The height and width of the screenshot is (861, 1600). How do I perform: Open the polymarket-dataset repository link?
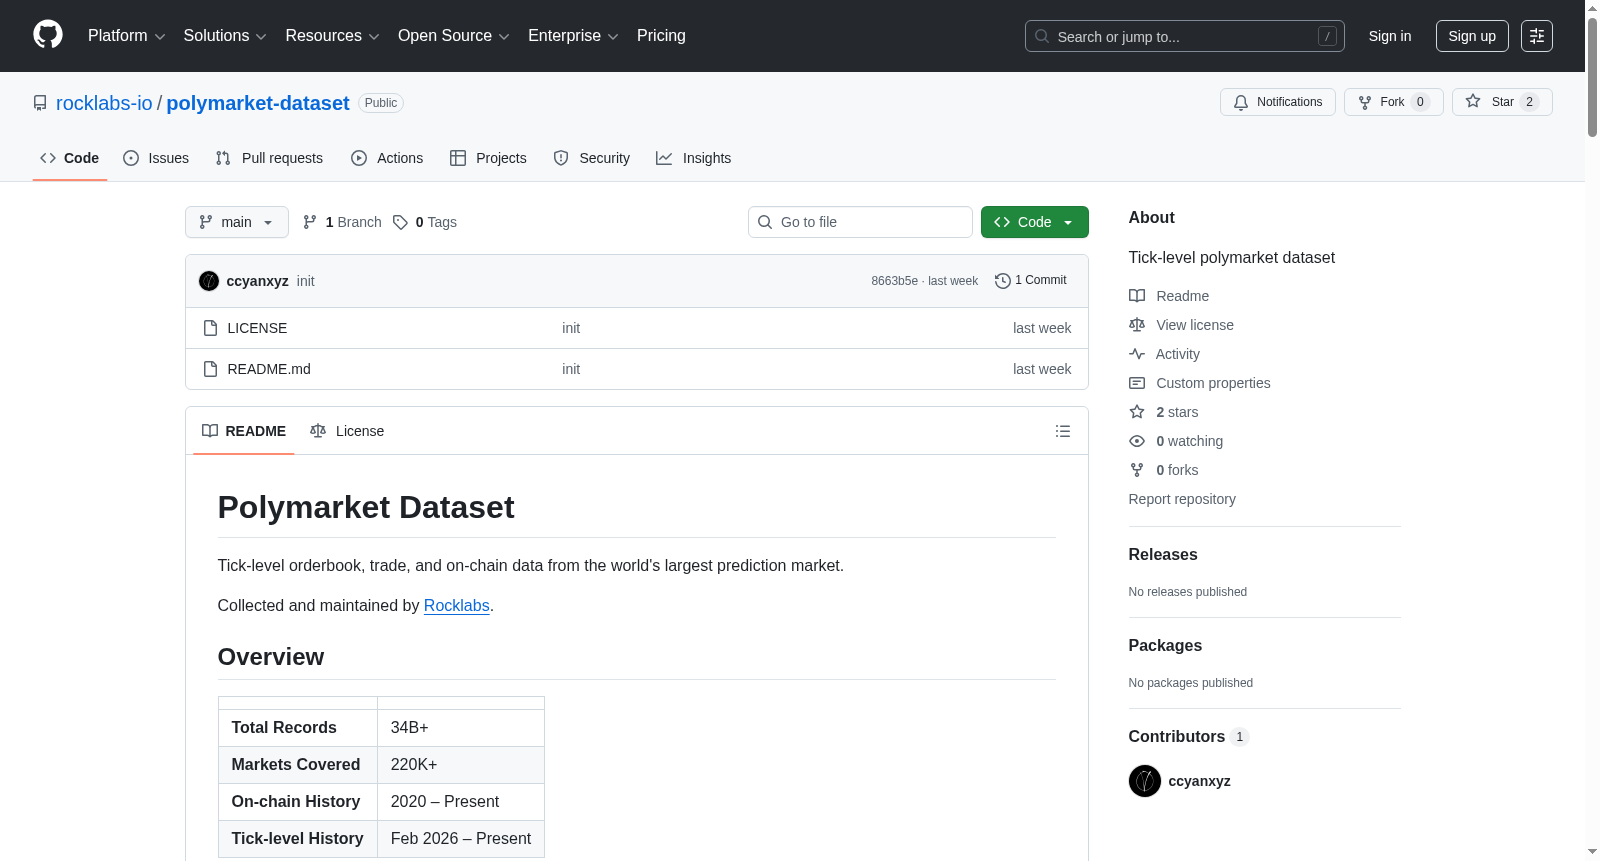[x=258, y=103]
